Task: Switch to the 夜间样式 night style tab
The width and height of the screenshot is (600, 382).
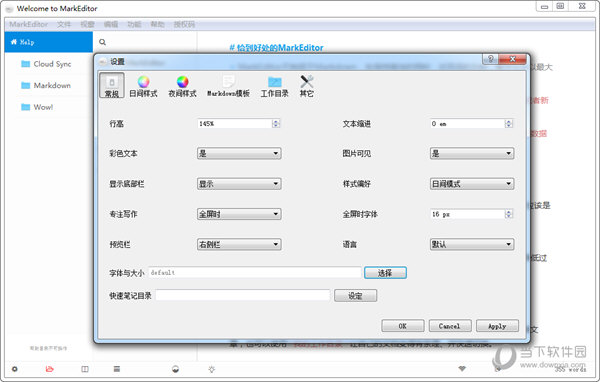Action: click(183, 86)
